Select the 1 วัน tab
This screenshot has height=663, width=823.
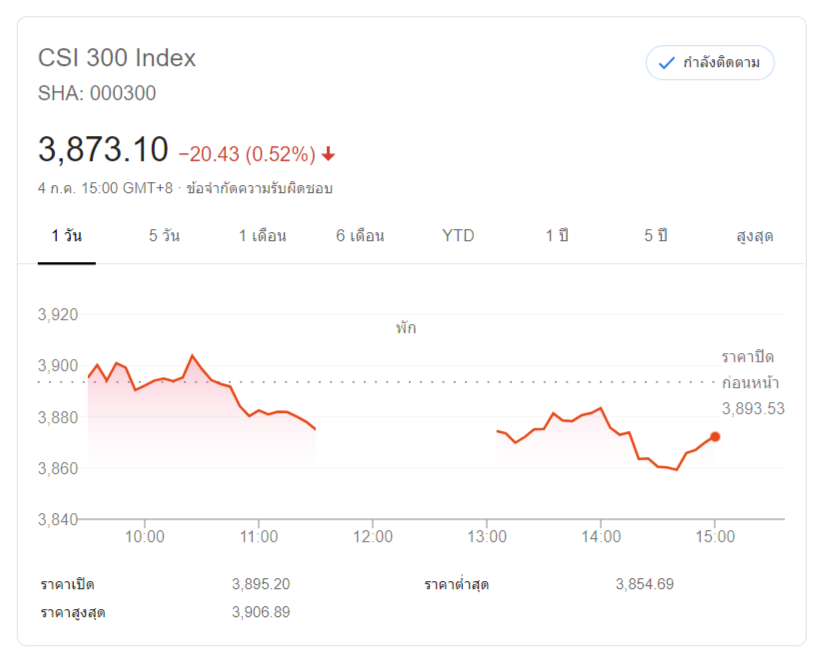pyautogui.click(x=67, y=236)
